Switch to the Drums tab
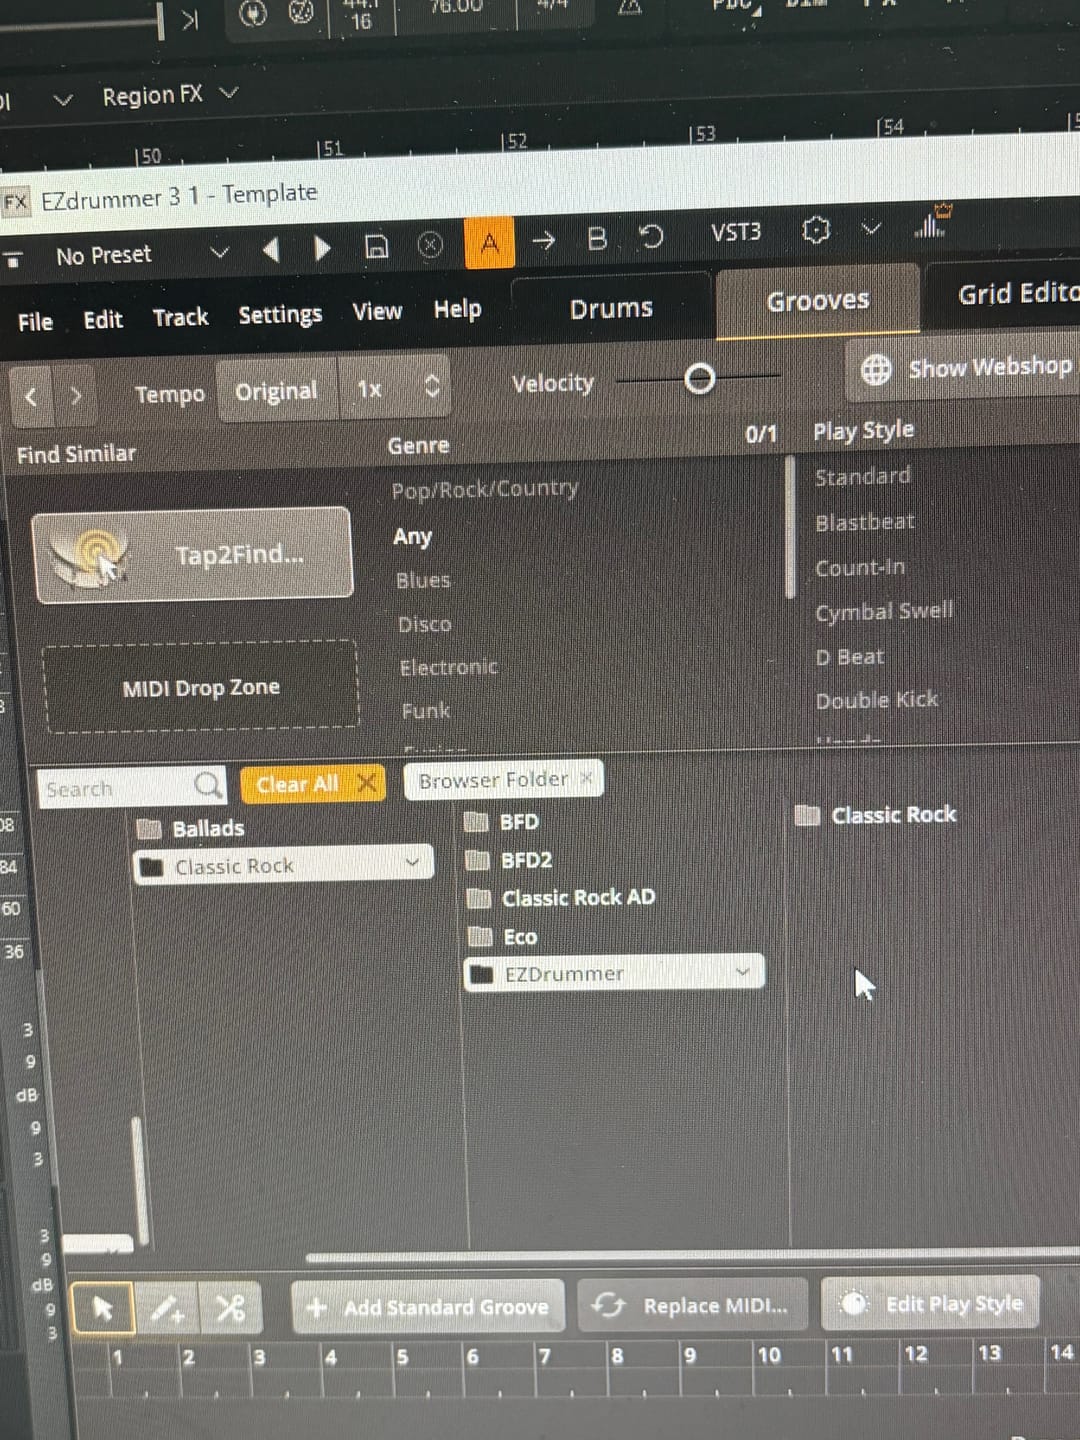 (611, 308)
